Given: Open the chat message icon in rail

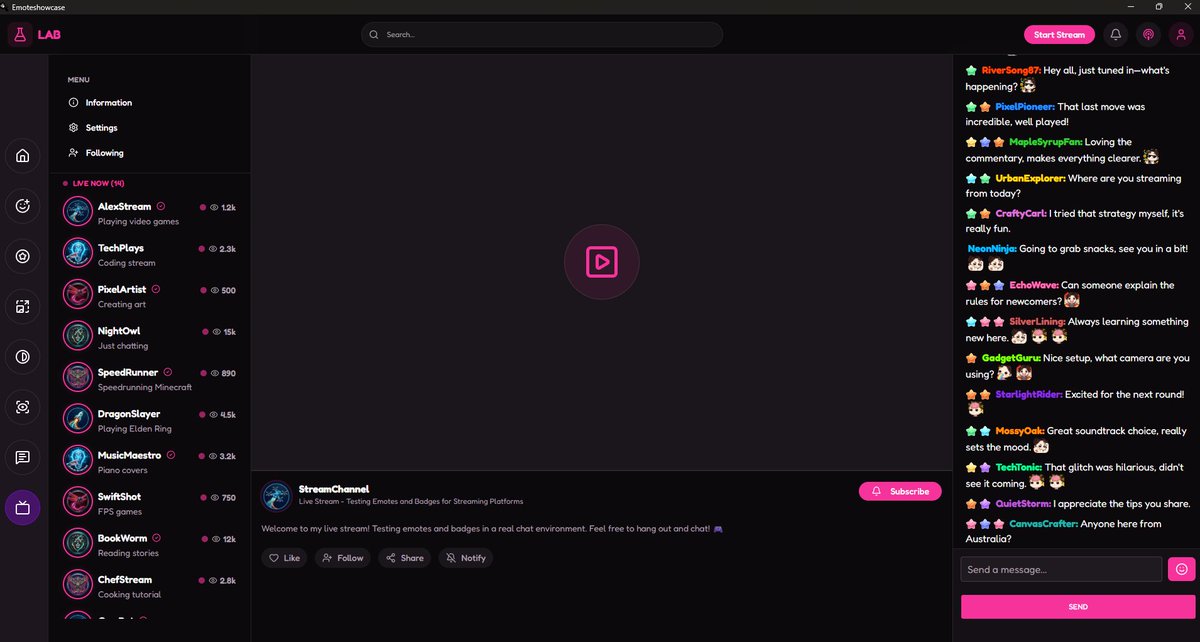Looking at the screenshot, I should tap(23, 458).
